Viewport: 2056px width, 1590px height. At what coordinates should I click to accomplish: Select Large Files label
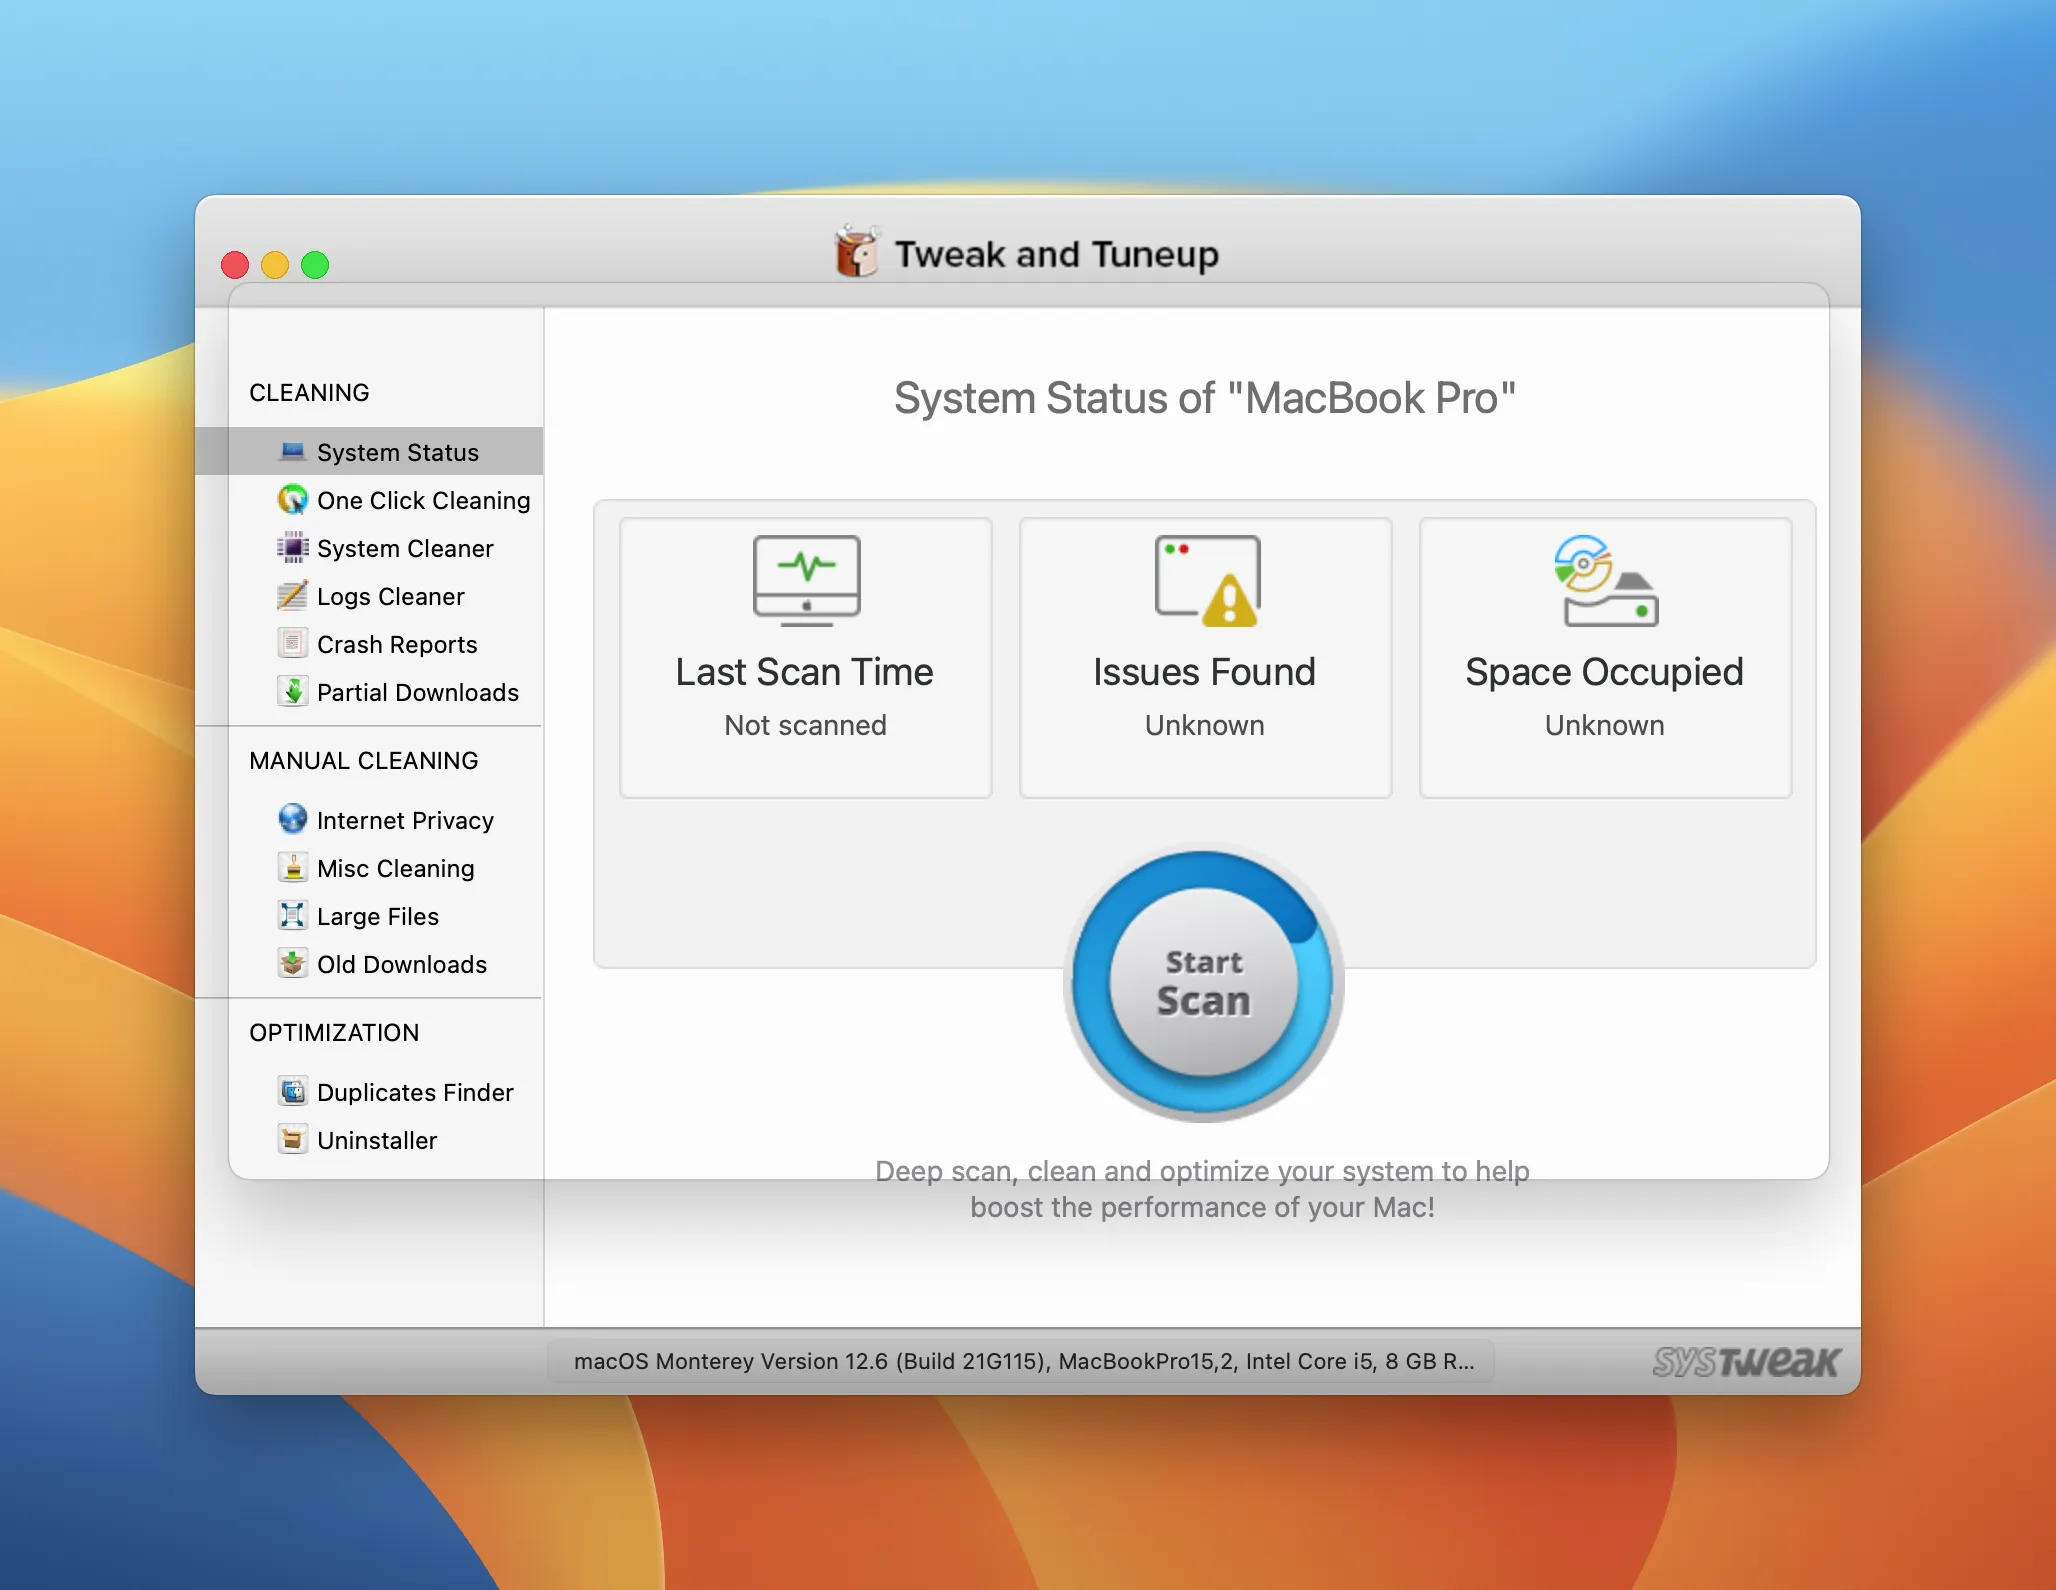click(x=378, y=917)
